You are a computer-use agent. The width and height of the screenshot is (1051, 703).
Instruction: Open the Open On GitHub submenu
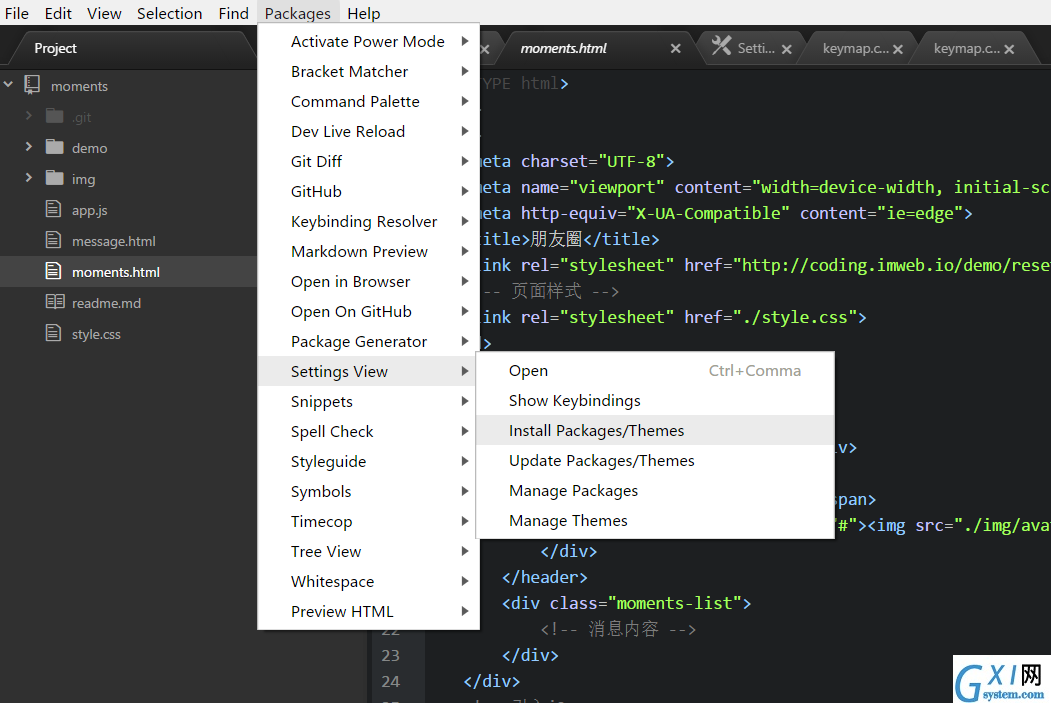368,312
